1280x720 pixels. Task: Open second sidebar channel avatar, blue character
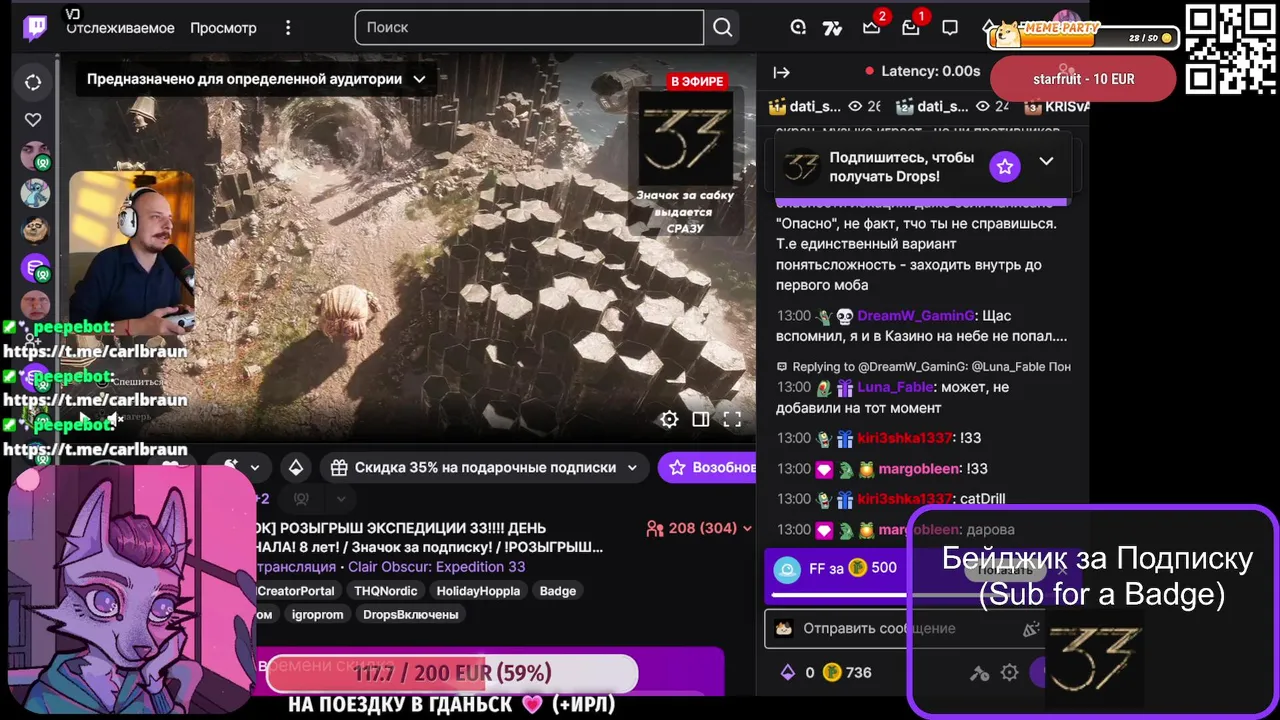click(35, 193)
